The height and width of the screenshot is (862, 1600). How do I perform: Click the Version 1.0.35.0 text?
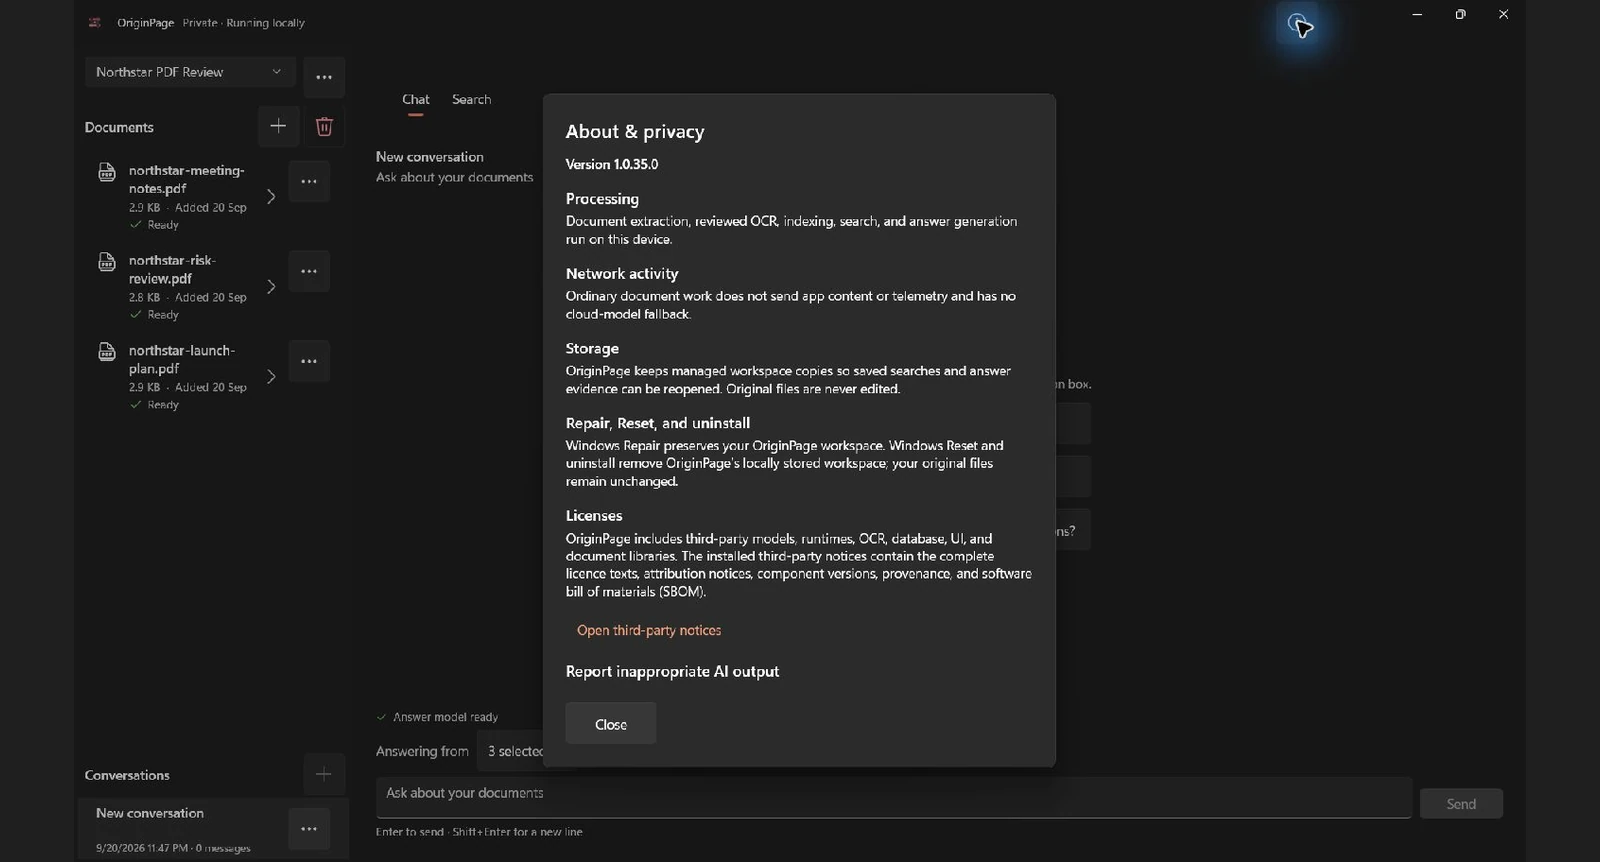point(612,164)
